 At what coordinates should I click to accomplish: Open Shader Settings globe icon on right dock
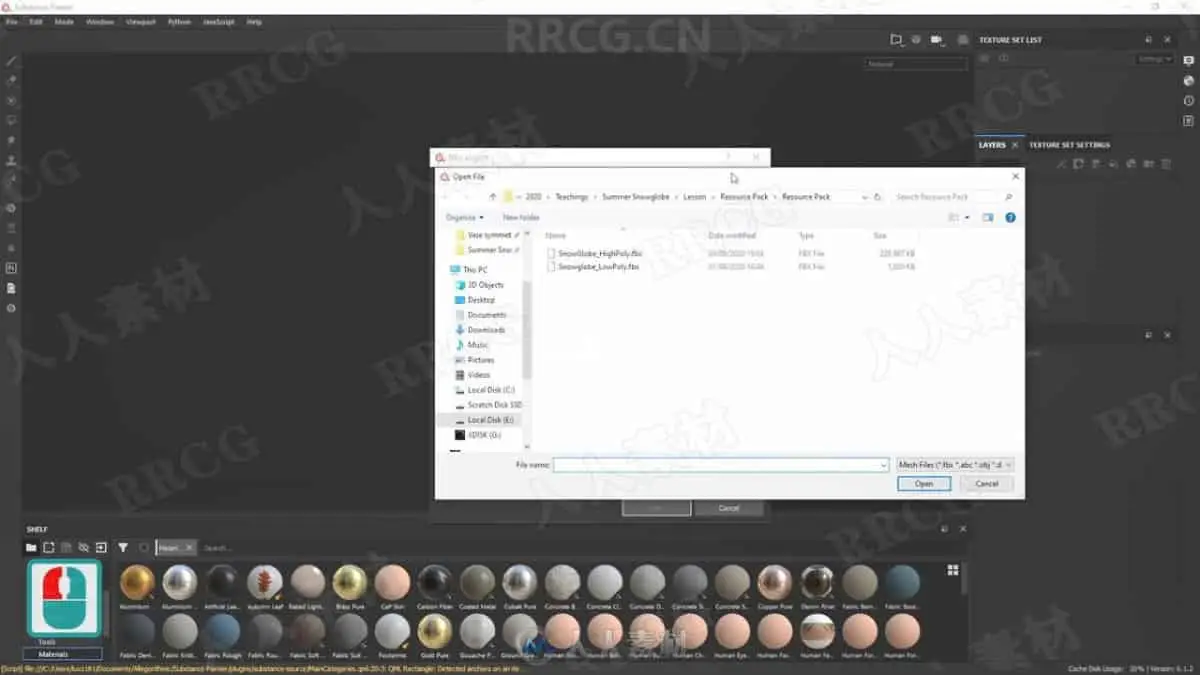coord(1188,81)
